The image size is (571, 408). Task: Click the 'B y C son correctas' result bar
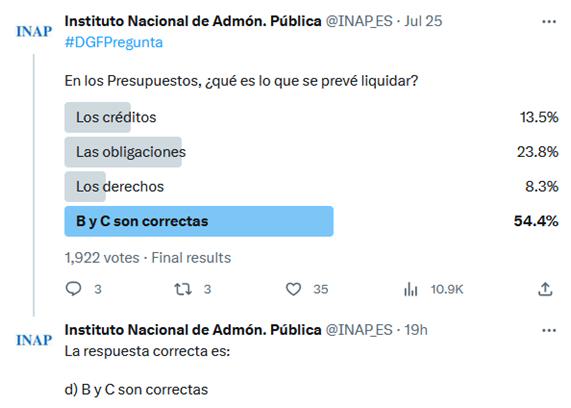(x=199, y=221)
